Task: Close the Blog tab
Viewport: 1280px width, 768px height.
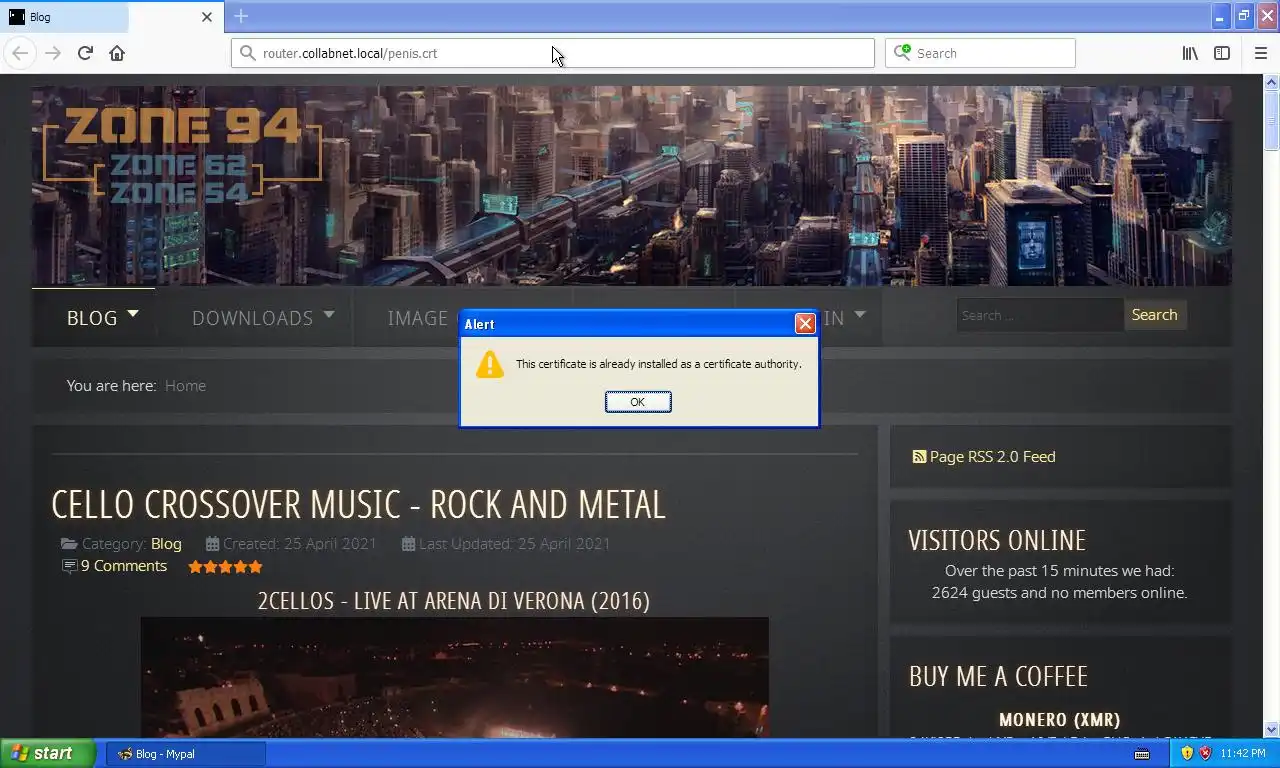Action: 207,17
